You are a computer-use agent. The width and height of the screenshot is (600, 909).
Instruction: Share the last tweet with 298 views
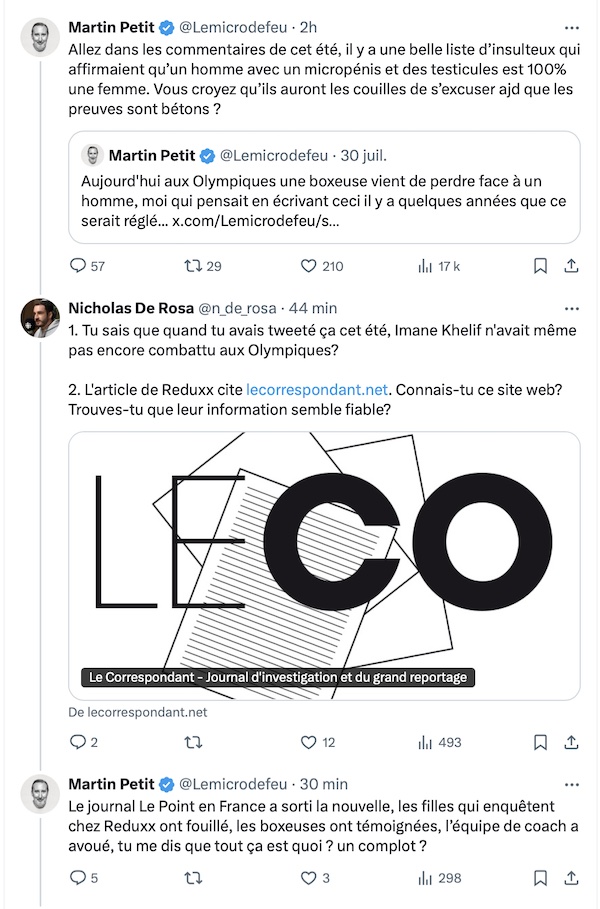(x=572, y=878)
